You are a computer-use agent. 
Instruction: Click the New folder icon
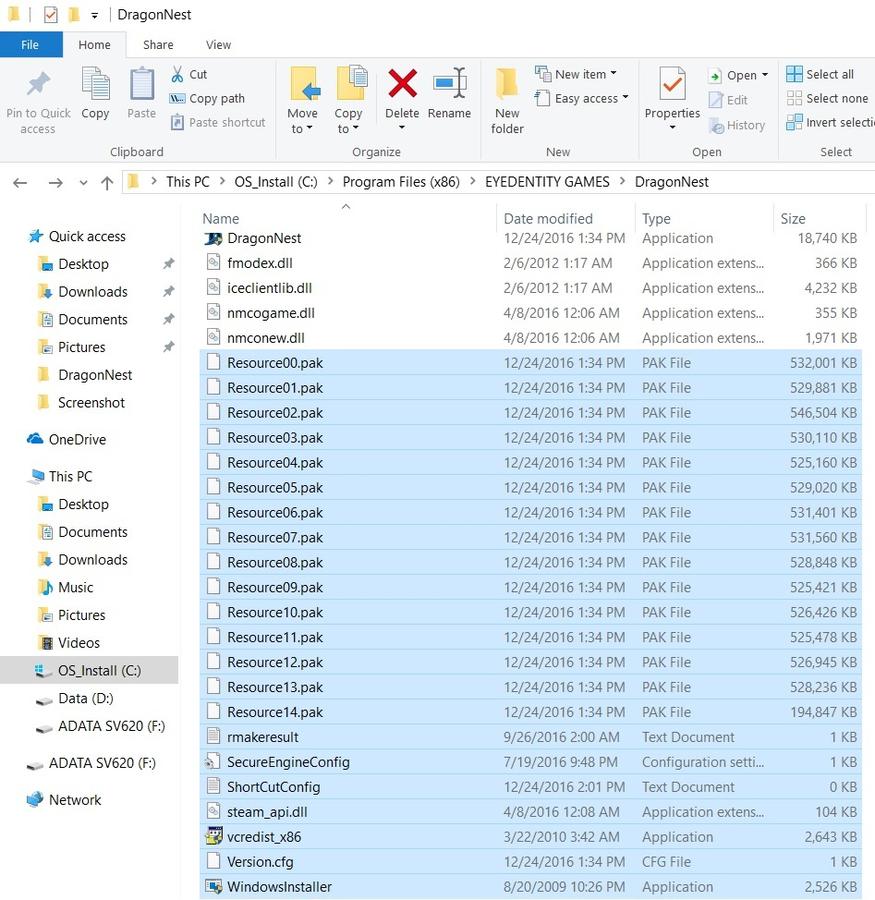(x=507, y=84)
